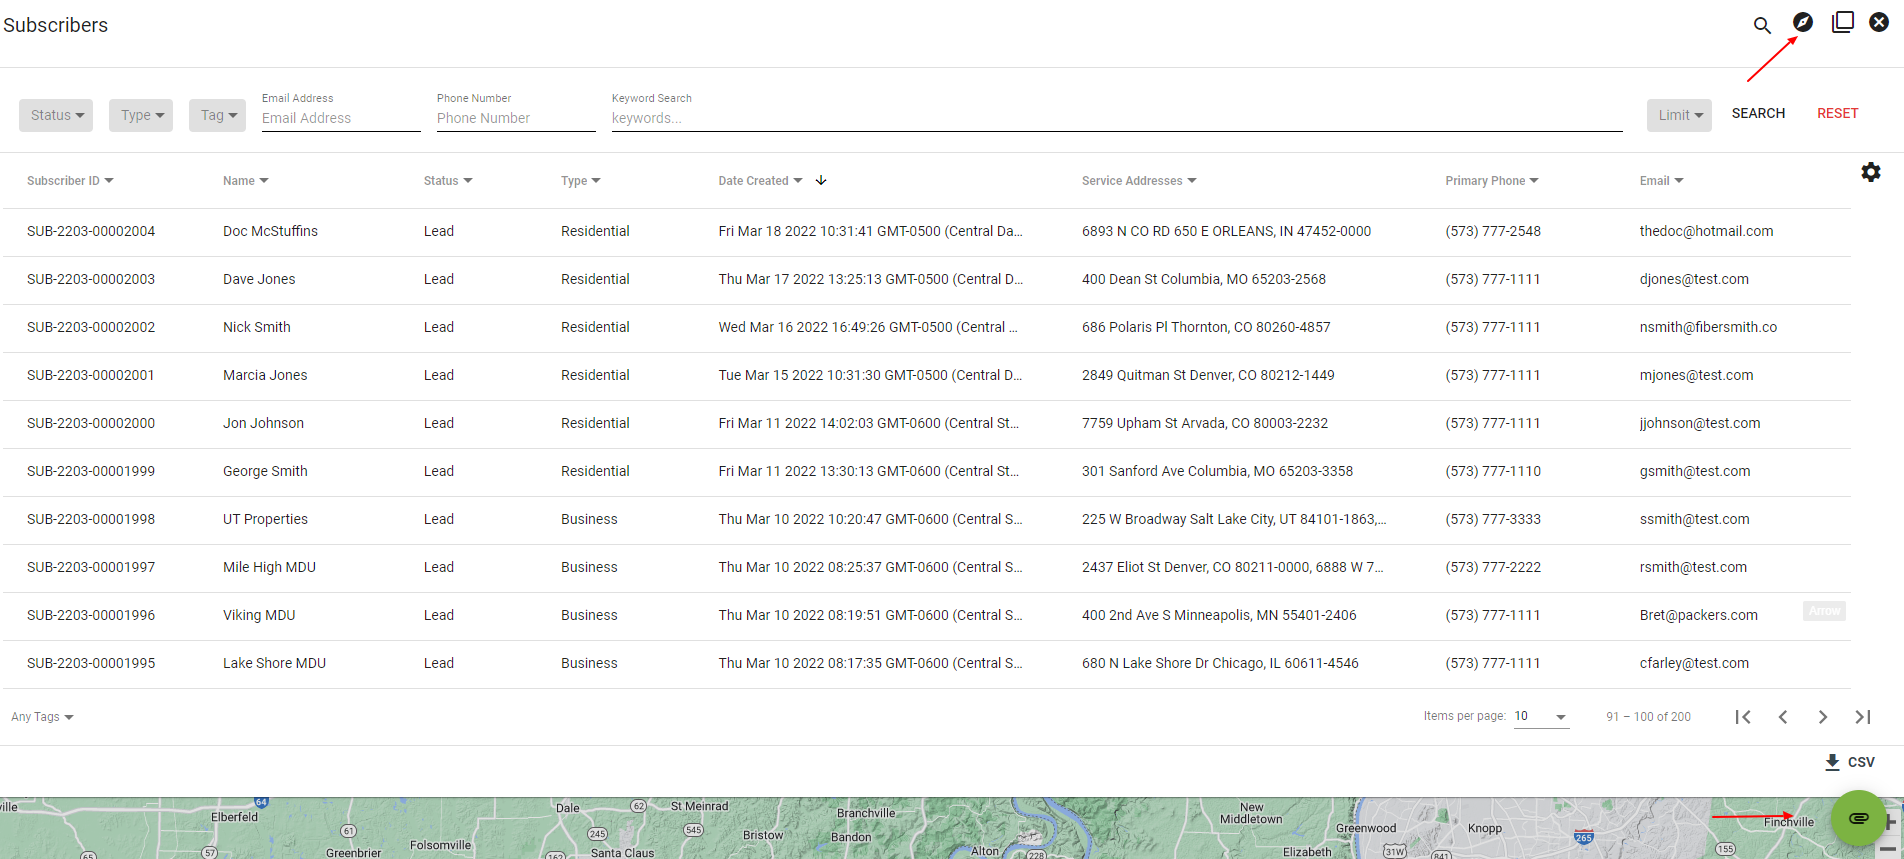Click Bristow label on map
1904x859 pixels.
[x=763, y=835]
